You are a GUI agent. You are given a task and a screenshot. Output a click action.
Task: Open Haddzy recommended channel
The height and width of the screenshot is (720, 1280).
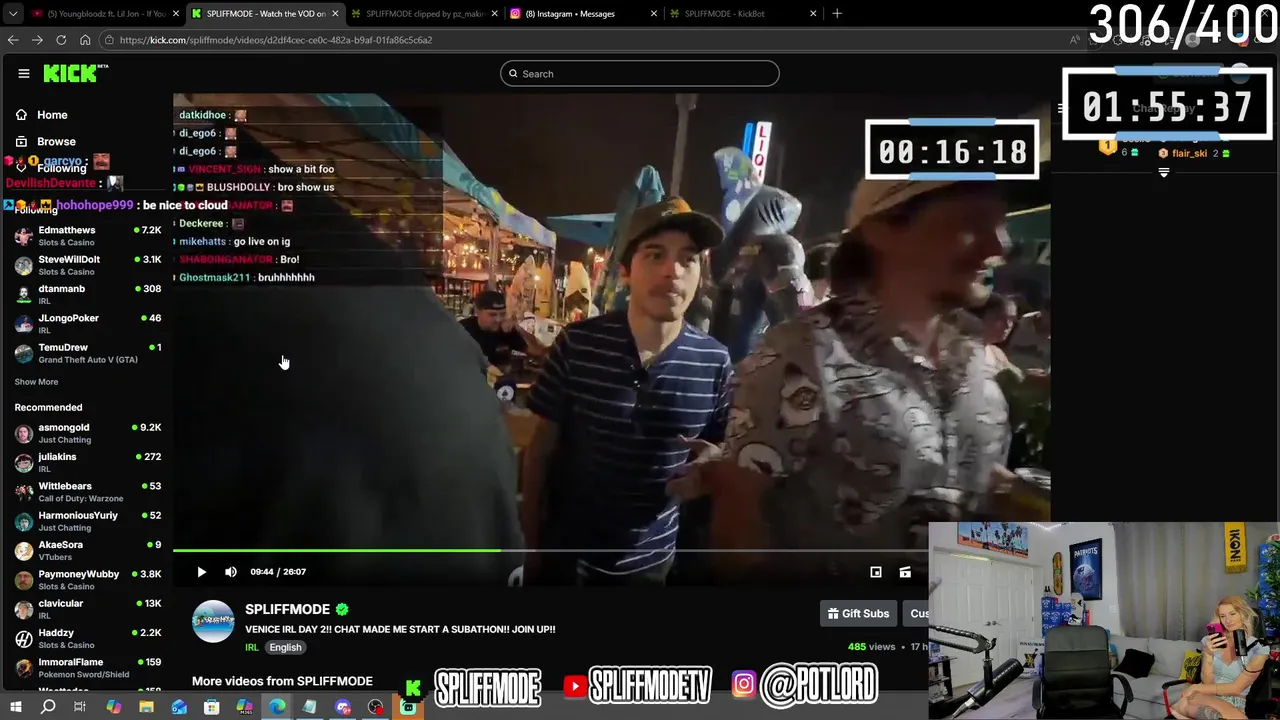[x=88, y=638]
